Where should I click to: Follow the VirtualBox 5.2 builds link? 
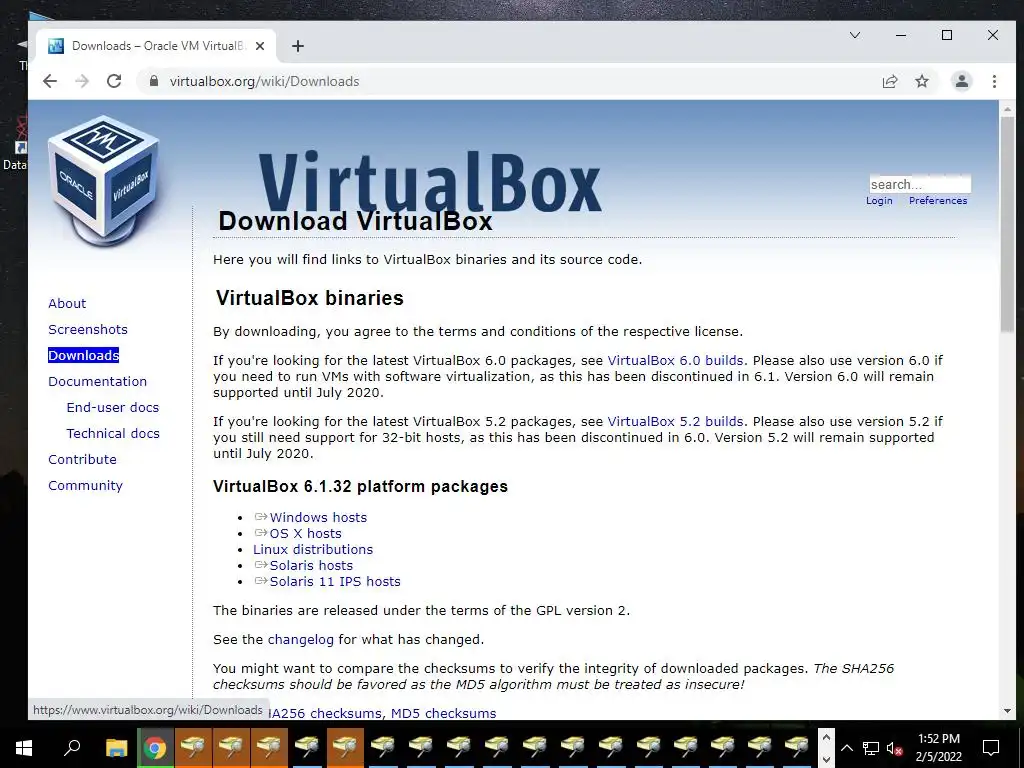pos(675,421)
